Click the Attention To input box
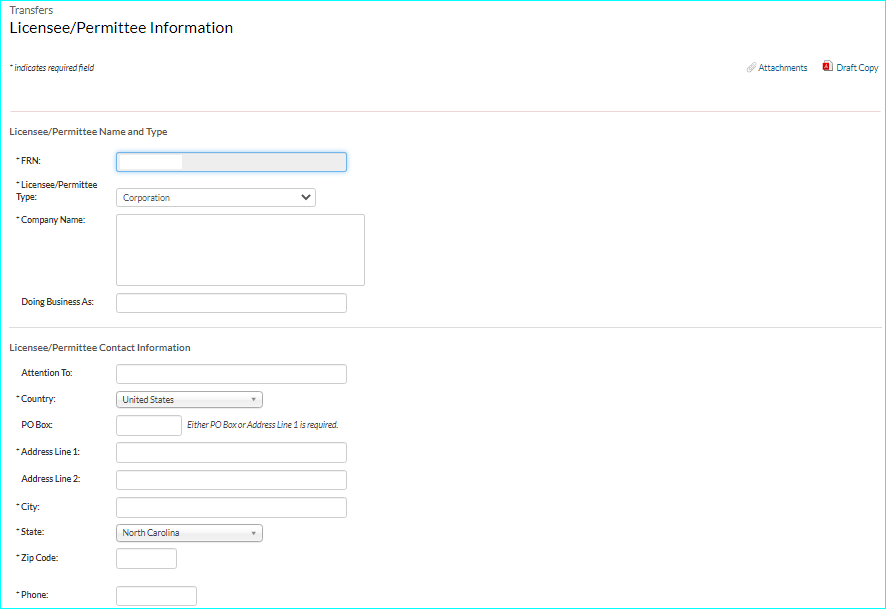The height and width of the screenshot is (609, 886). [231, 374]
